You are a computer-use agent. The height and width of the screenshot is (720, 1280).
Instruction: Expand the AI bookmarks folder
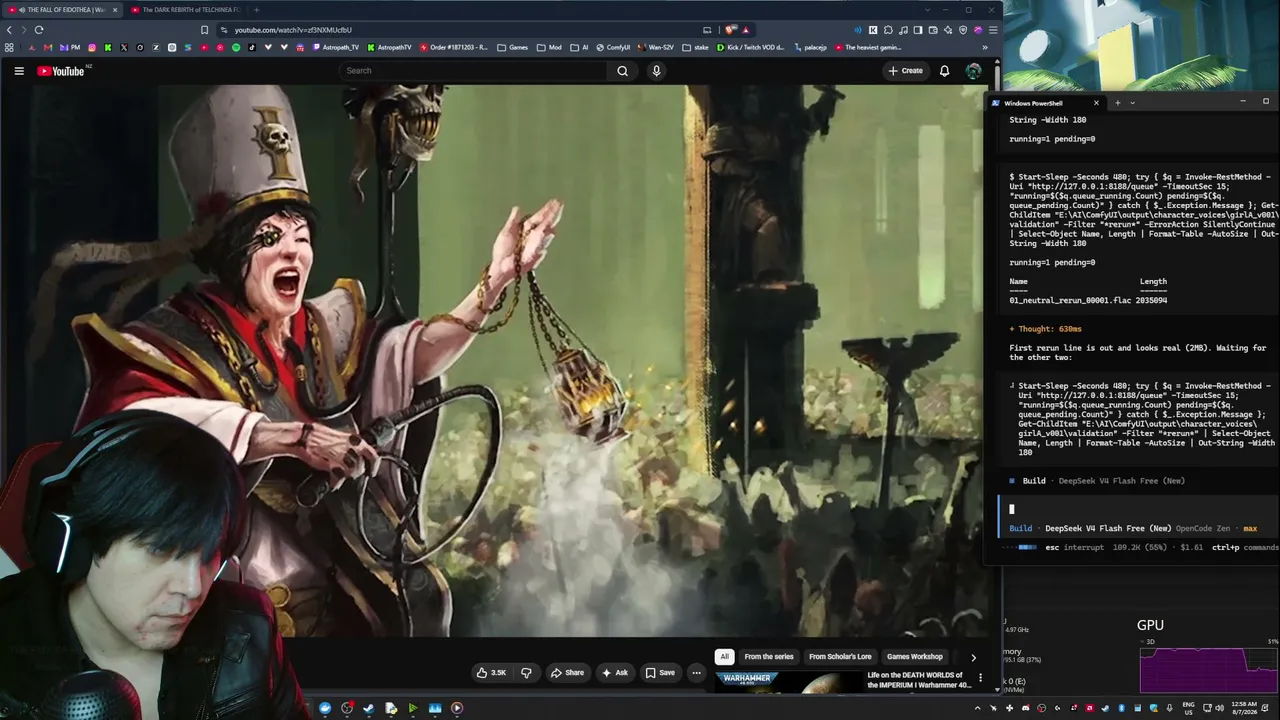point(579,47)
